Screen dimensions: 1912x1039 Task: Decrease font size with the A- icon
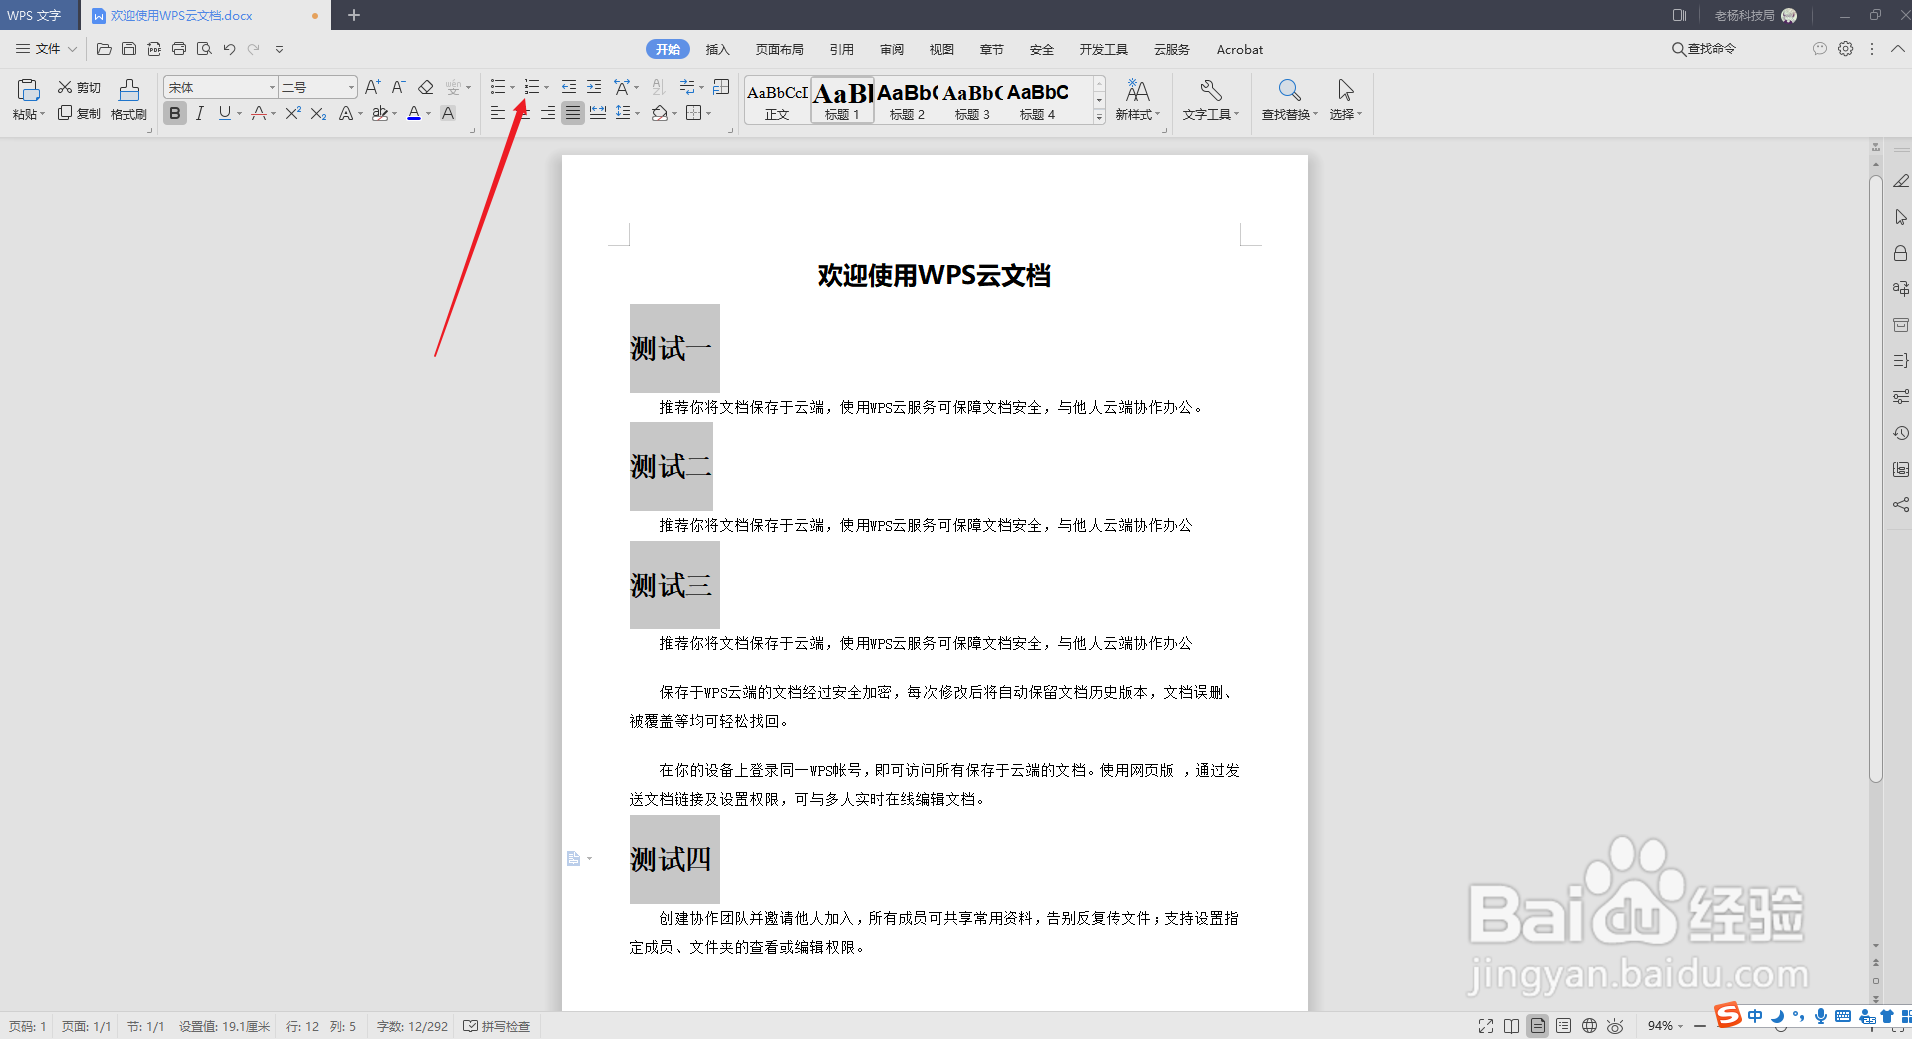pyautogui.click(x=398, y=87)
